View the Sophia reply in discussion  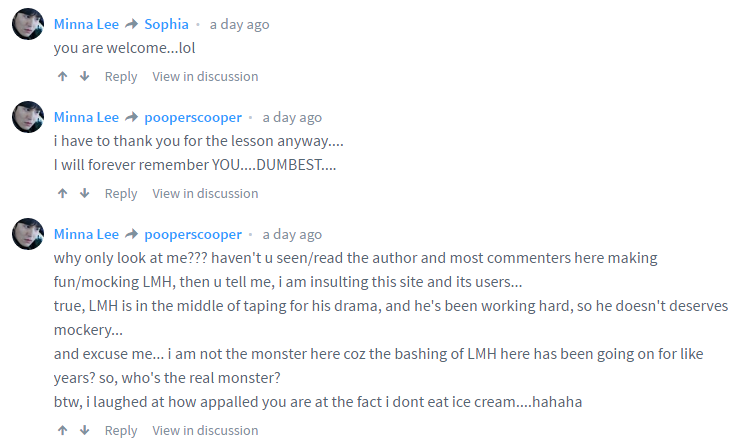[205, 76]
